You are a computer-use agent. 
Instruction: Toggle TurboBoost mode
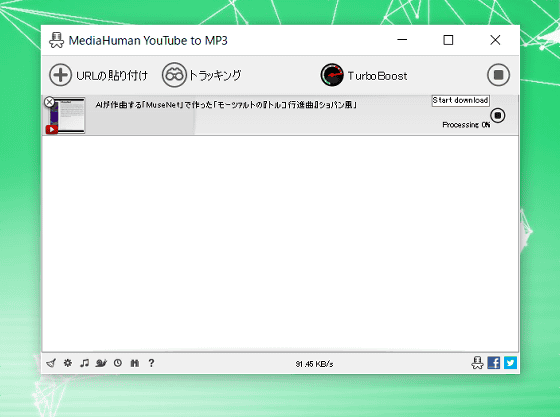coord(364,75)
